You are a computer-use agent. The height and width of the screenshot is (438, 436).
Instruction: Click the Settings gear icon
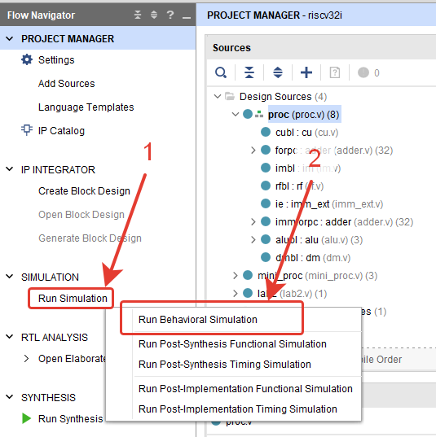point(27,60)
